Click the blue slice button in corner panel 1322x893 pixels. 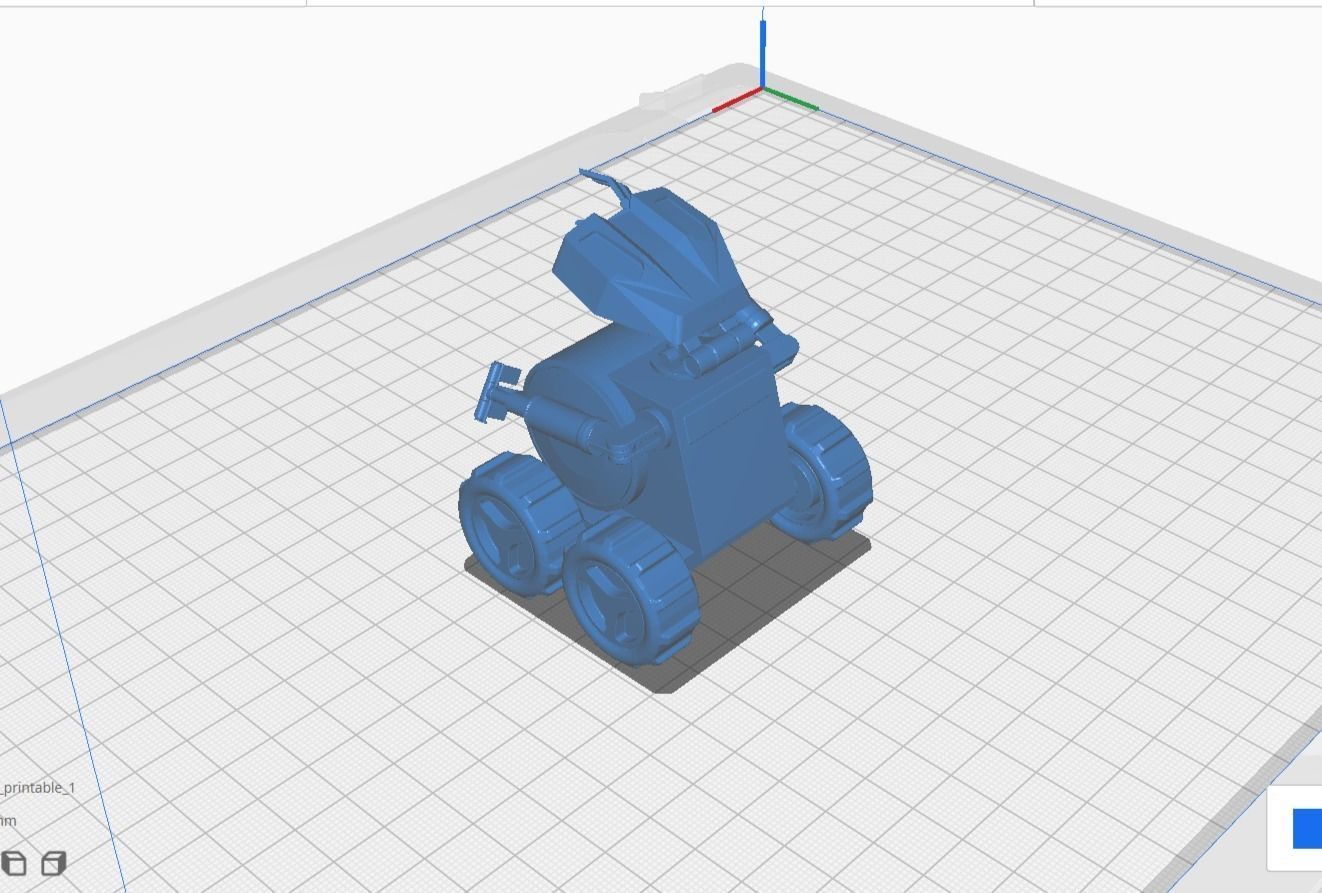pyautogui.click(x=1307, y=829)
